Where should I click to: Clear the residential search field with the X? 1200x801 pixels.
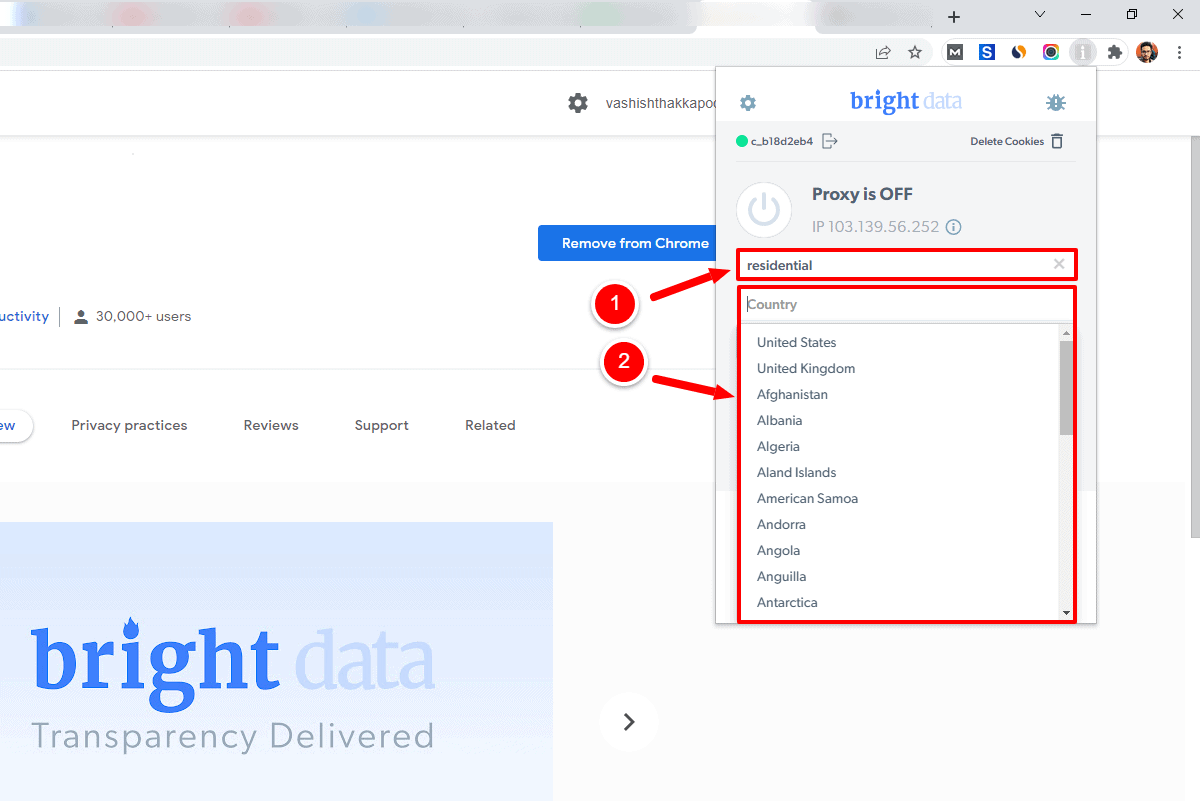[1058, 264]
